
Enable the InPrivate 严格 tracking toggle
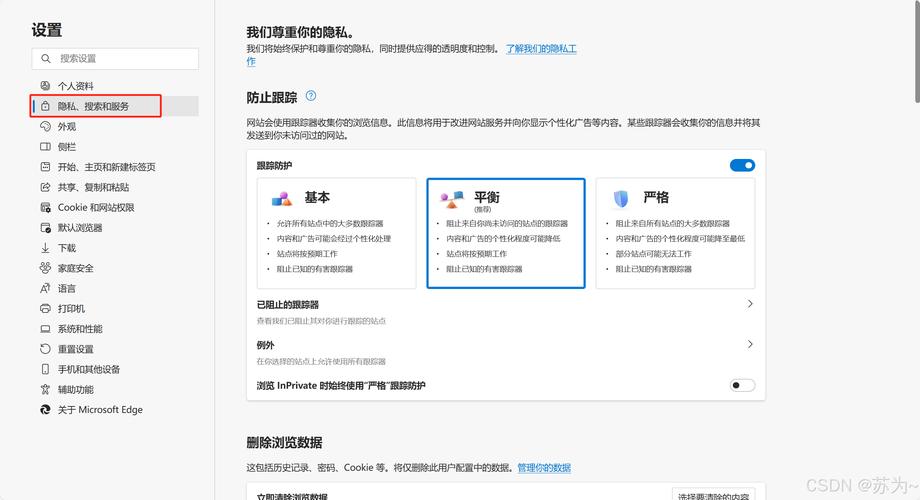[742, 385]
